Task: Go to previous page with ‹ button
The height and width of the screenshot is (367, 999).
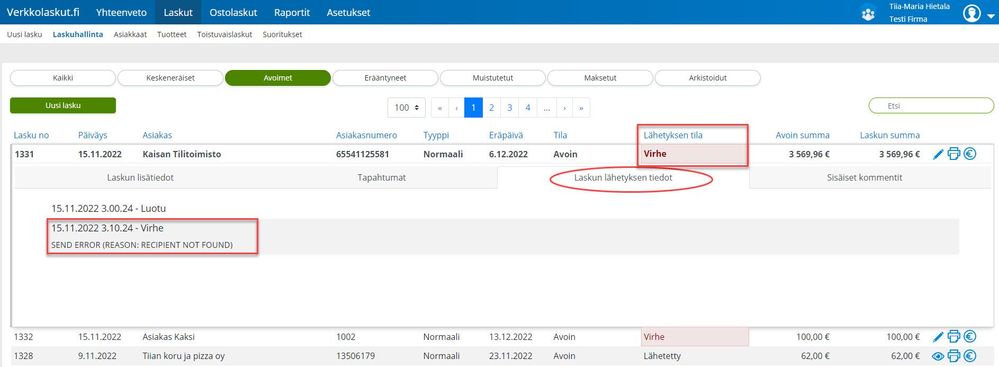Action: coord(457,108)
